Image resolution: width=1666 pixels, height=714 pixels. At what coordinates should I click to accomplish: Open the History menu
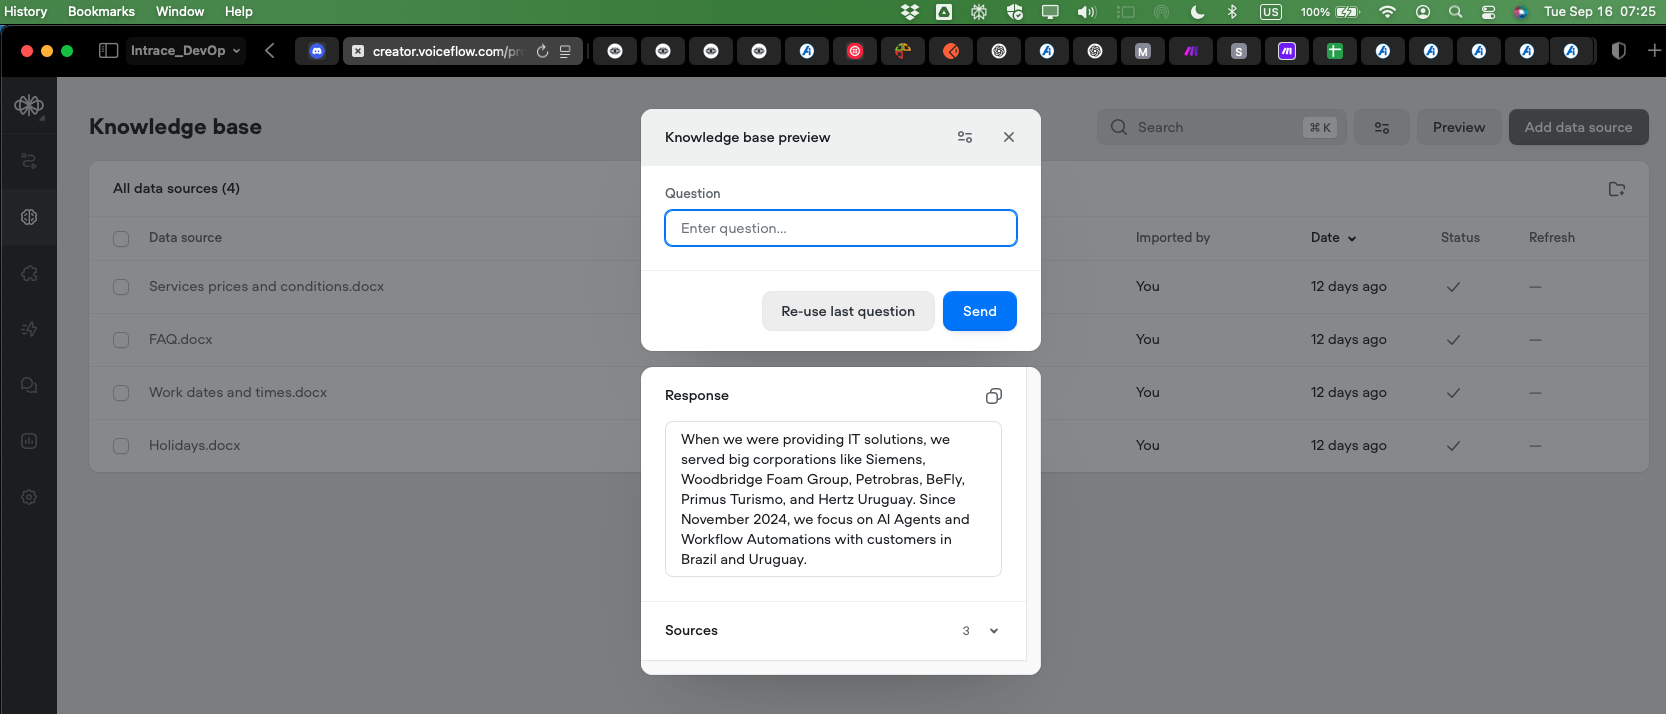point(26,11)
